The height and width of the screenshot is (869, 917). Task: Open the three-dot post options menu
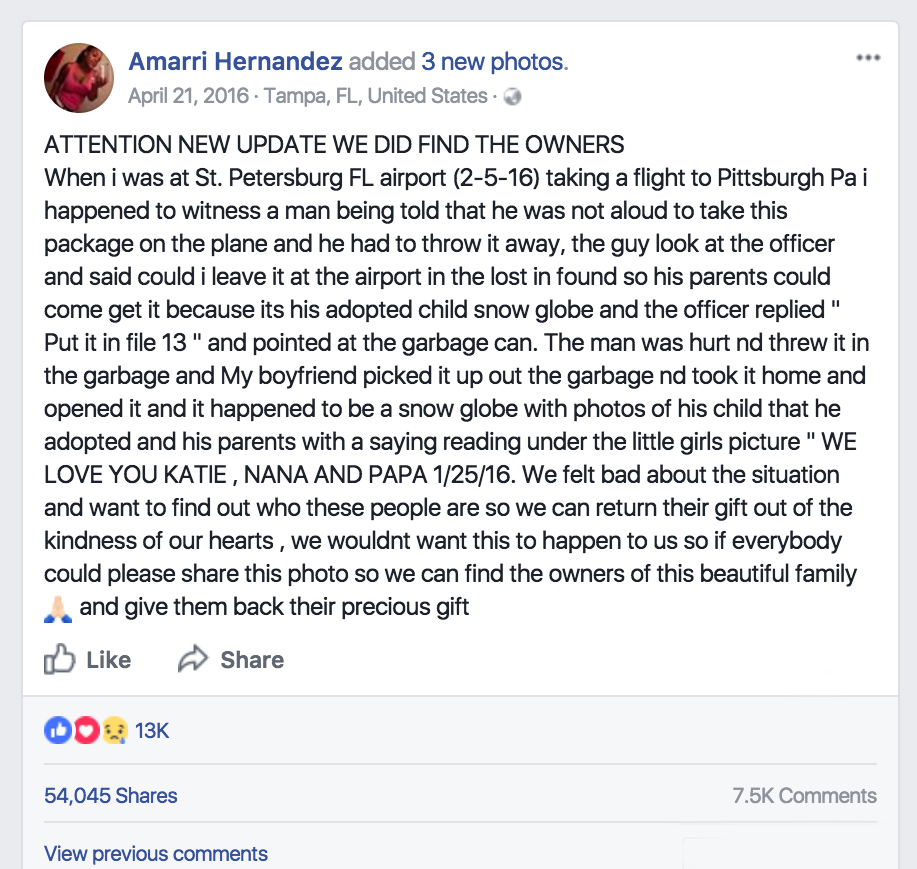867,58
